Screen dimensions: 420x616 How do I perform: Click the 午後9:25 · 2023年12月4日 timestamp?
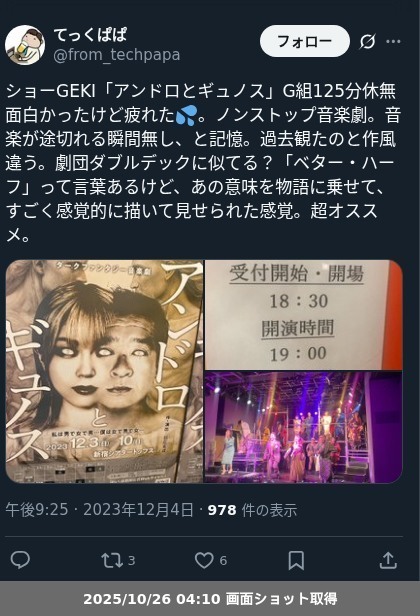[x=99, y=510]
